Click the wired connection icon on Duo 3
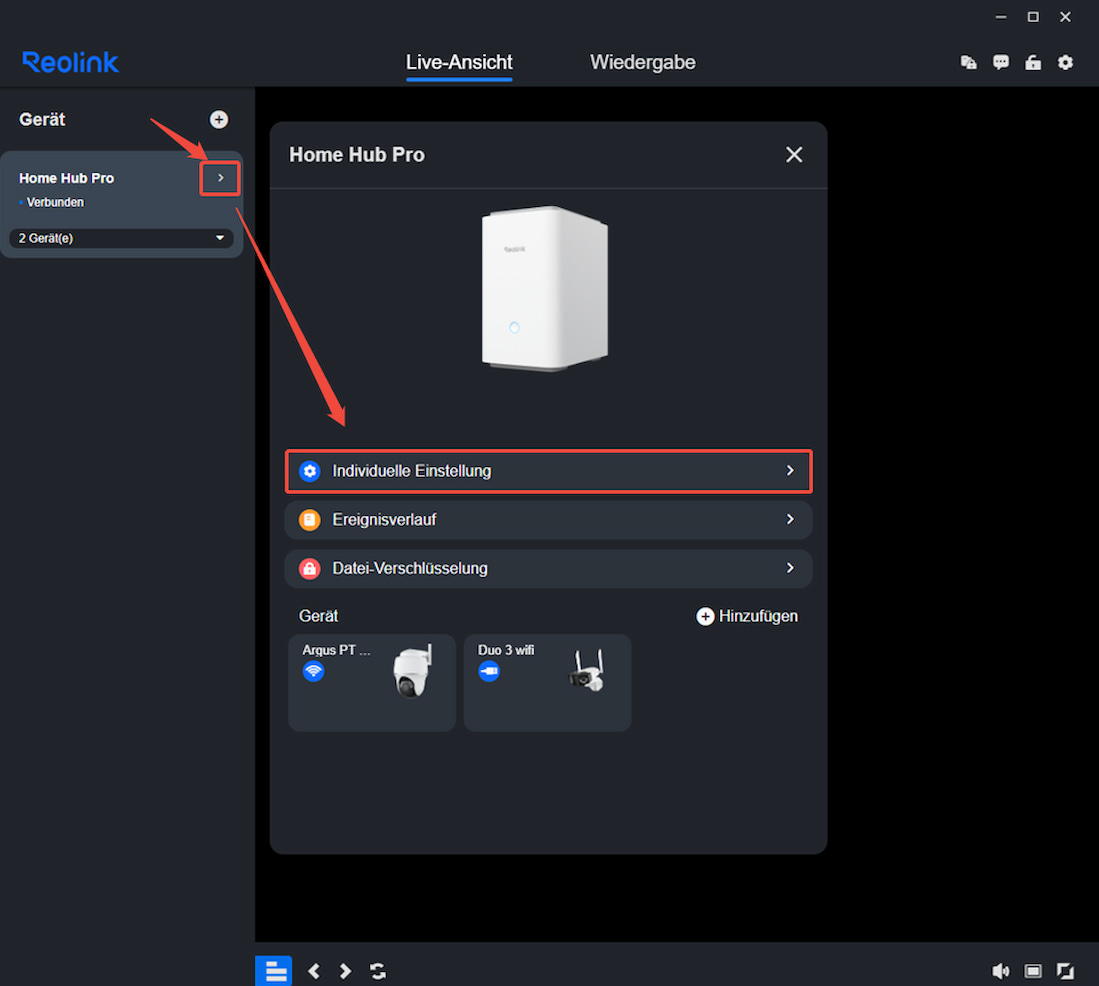1099x986 pixels. [489, 671]
